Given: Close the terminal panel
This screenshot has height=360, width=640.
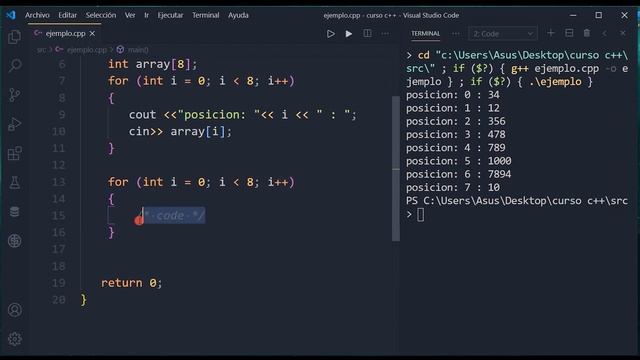Looking at the screenshot, I should 622,33.
